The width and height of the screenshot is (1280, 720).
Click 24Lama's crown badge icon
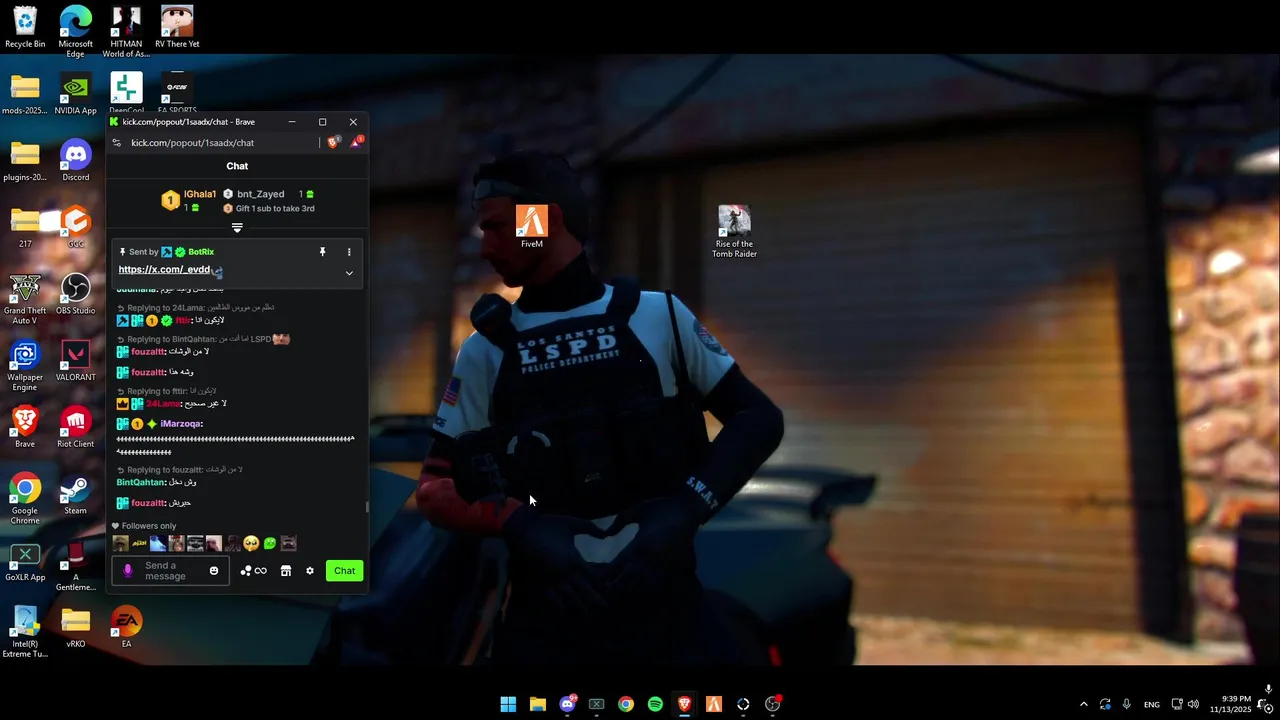coord(123,404)
